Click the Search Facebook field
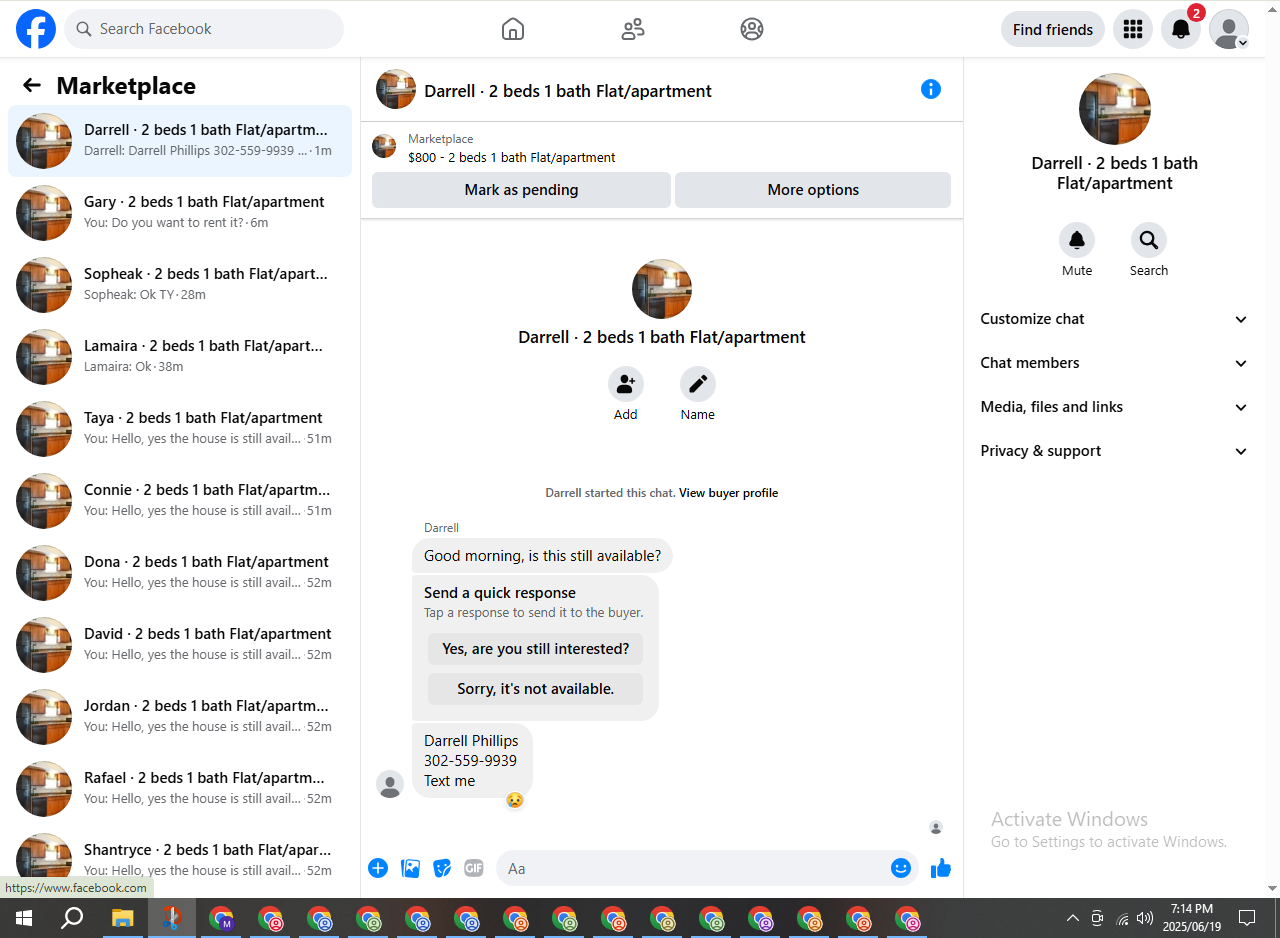This screenshot has height=938, width=1280. [x=204, y=29]
